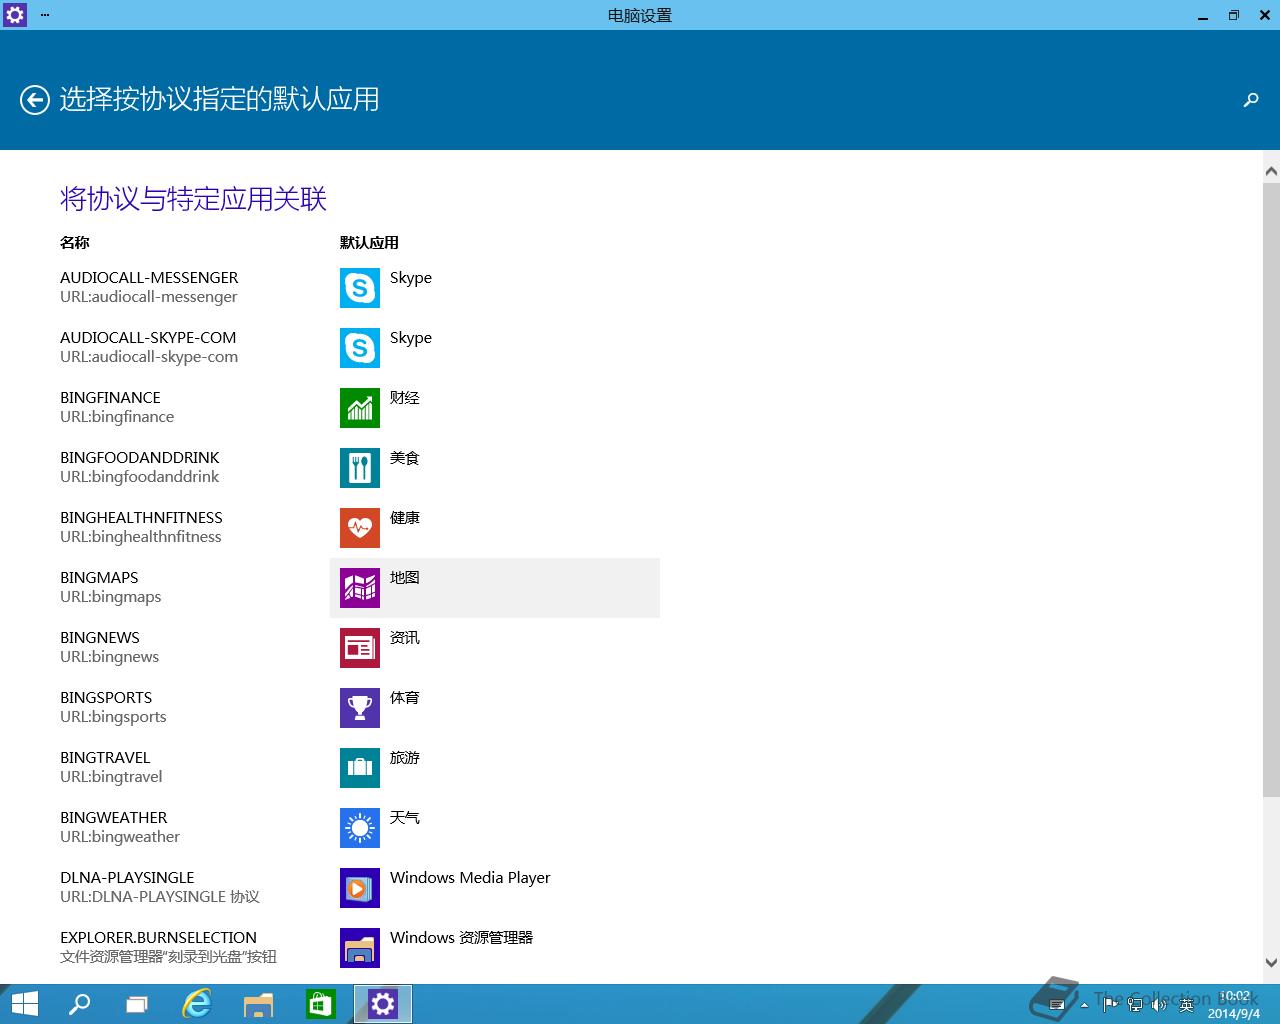Click scrollbar up arrow
Image resolution: width=1280 pixels, height=1024 pixels.
(1271, 171)
